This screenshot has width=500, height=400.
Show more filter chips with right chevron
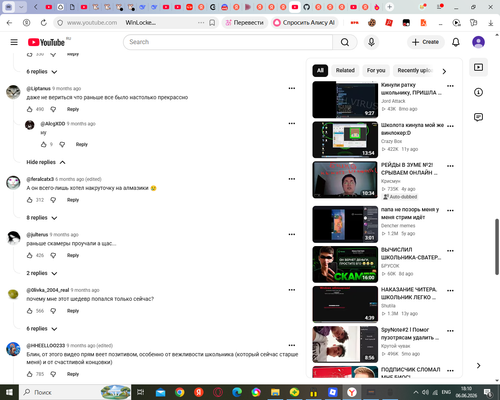[444, 71]
